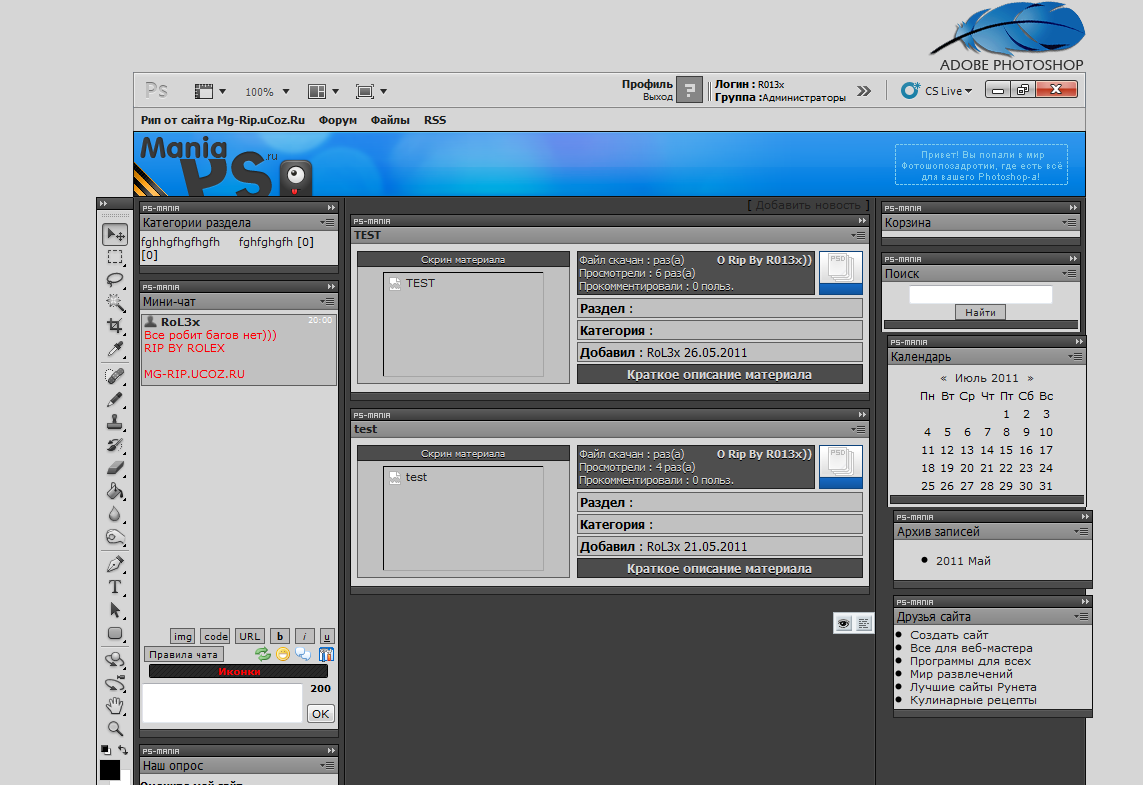Image resolution: width=1143 pixels, height=785 pixels.
Task: Select the History Brush tool
Action: [115, 445]
